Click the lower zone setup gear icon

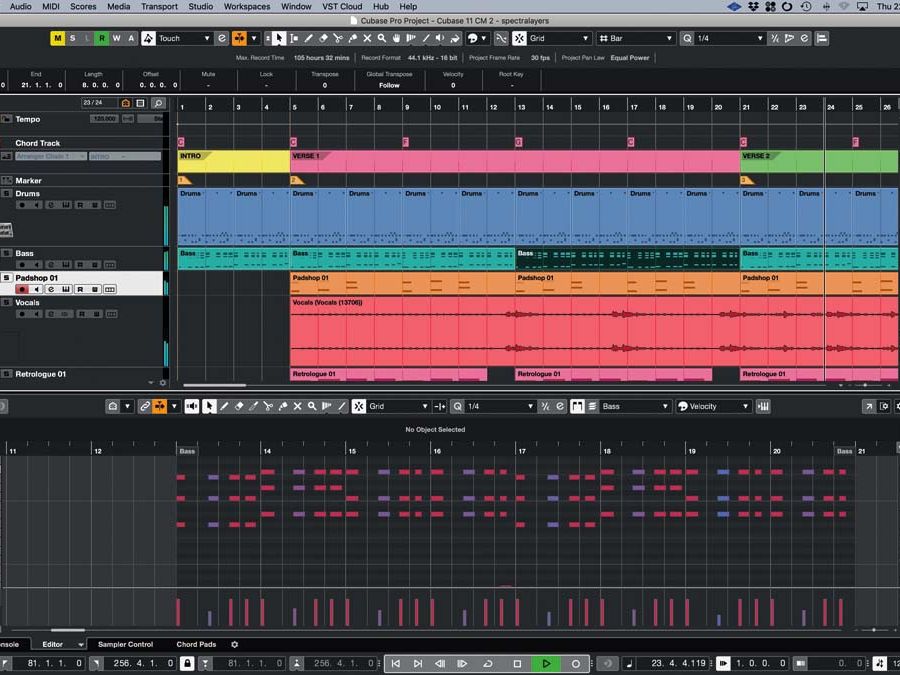[x=235, y=645]
